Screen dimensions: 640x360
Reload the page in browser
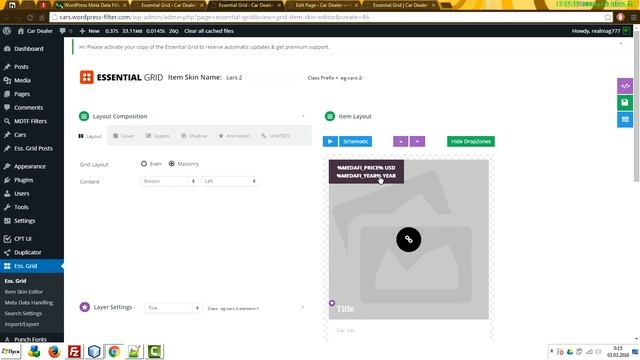tap(30, 18)
